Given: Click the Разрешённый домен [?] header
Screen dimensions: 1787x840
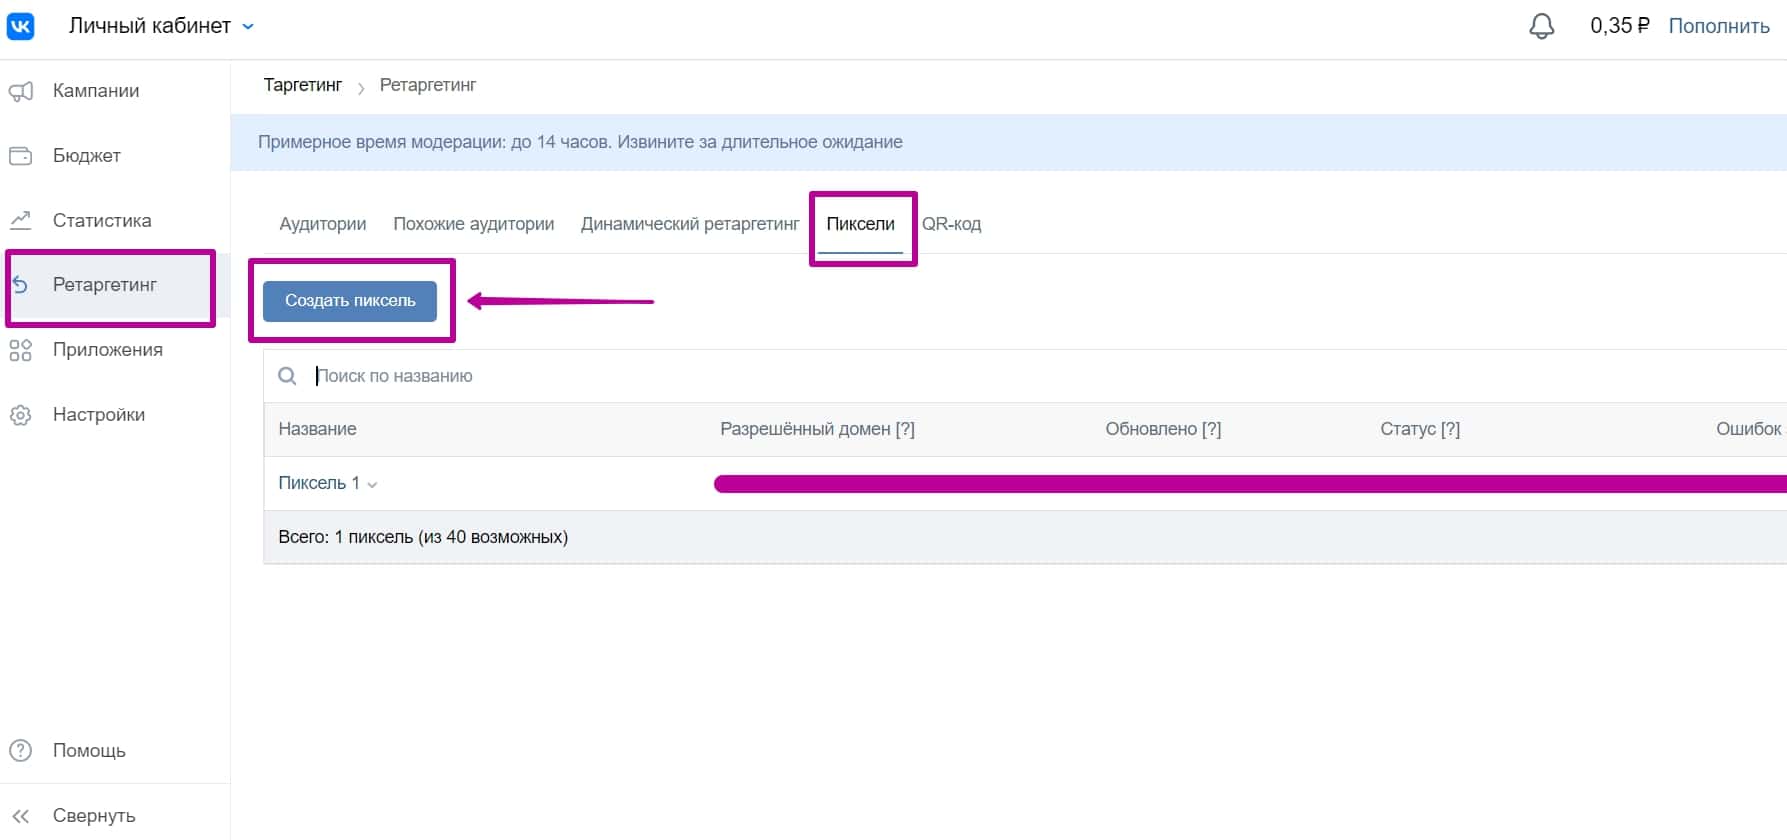Looking at the screenshot, I should pyautogui.click(x=817, y=429).
